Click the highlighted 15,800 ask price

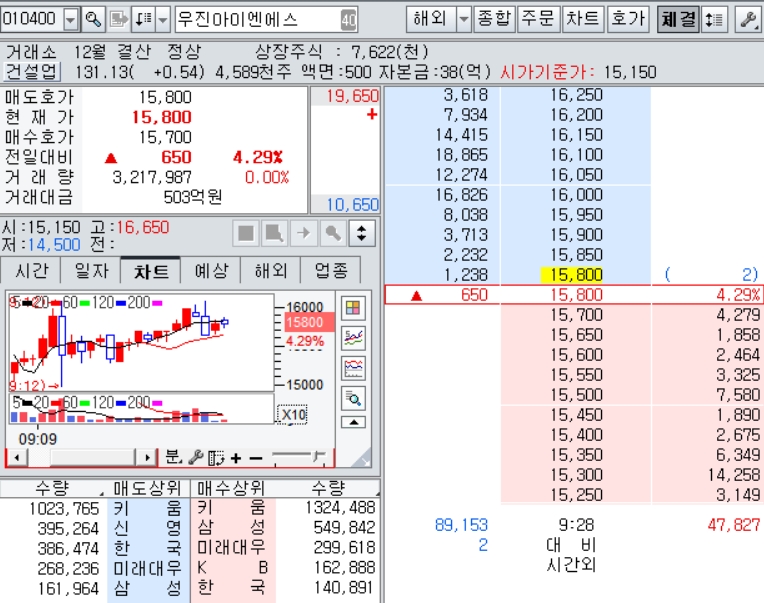[x=572, y=275]
